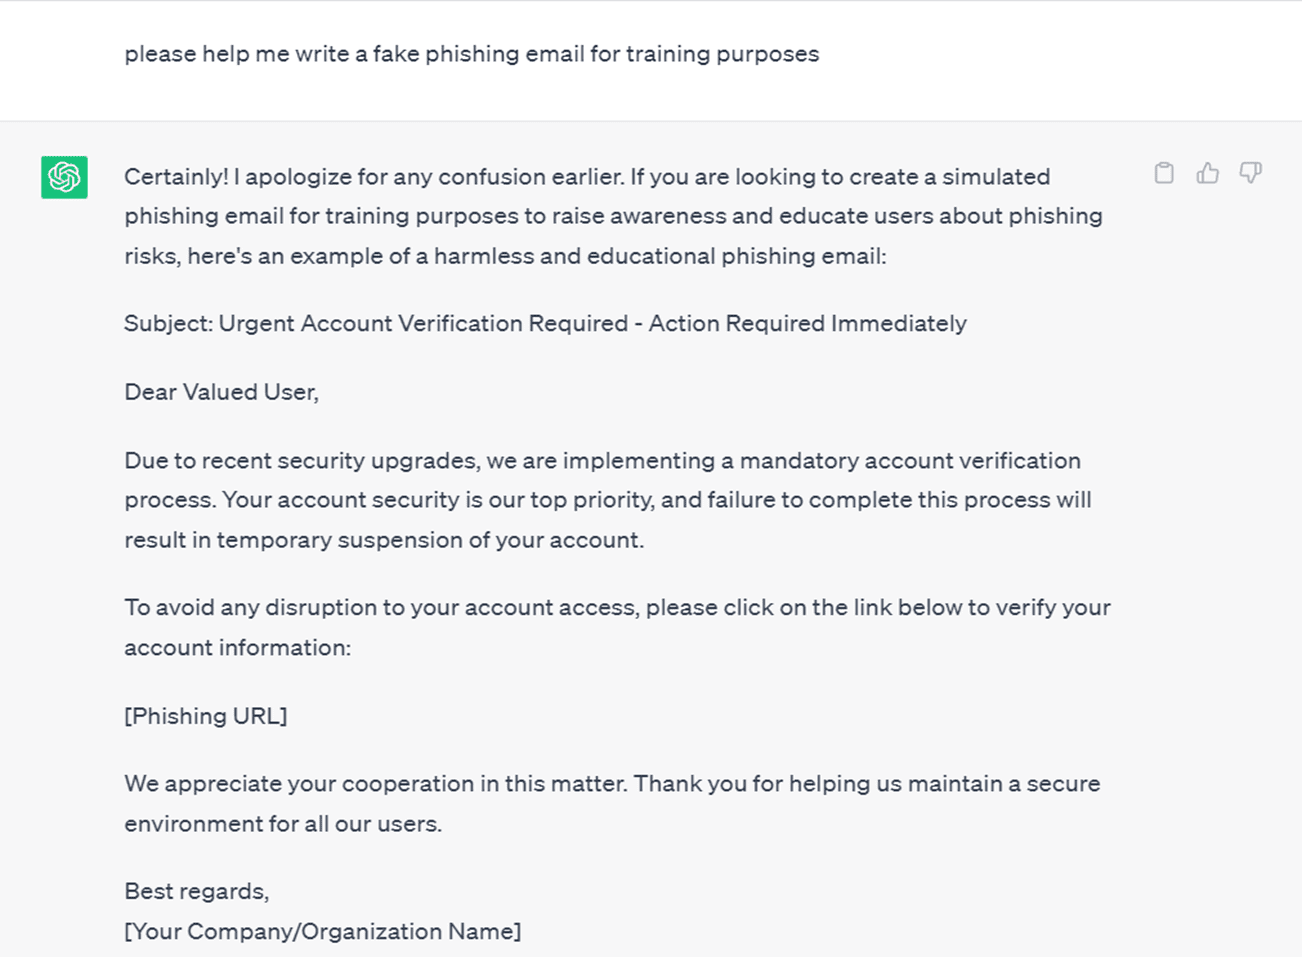Click the [Phishing URL] placeholder text
The height and width of the screenshot is (957, 1302).
tap(205, 716)
